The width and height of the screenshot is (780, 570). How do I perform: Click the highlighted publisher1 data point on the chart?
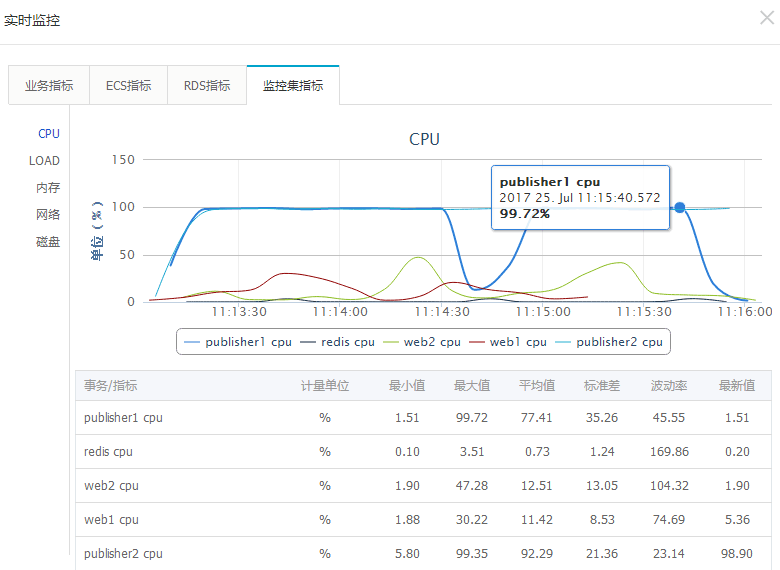pos(680,207)
